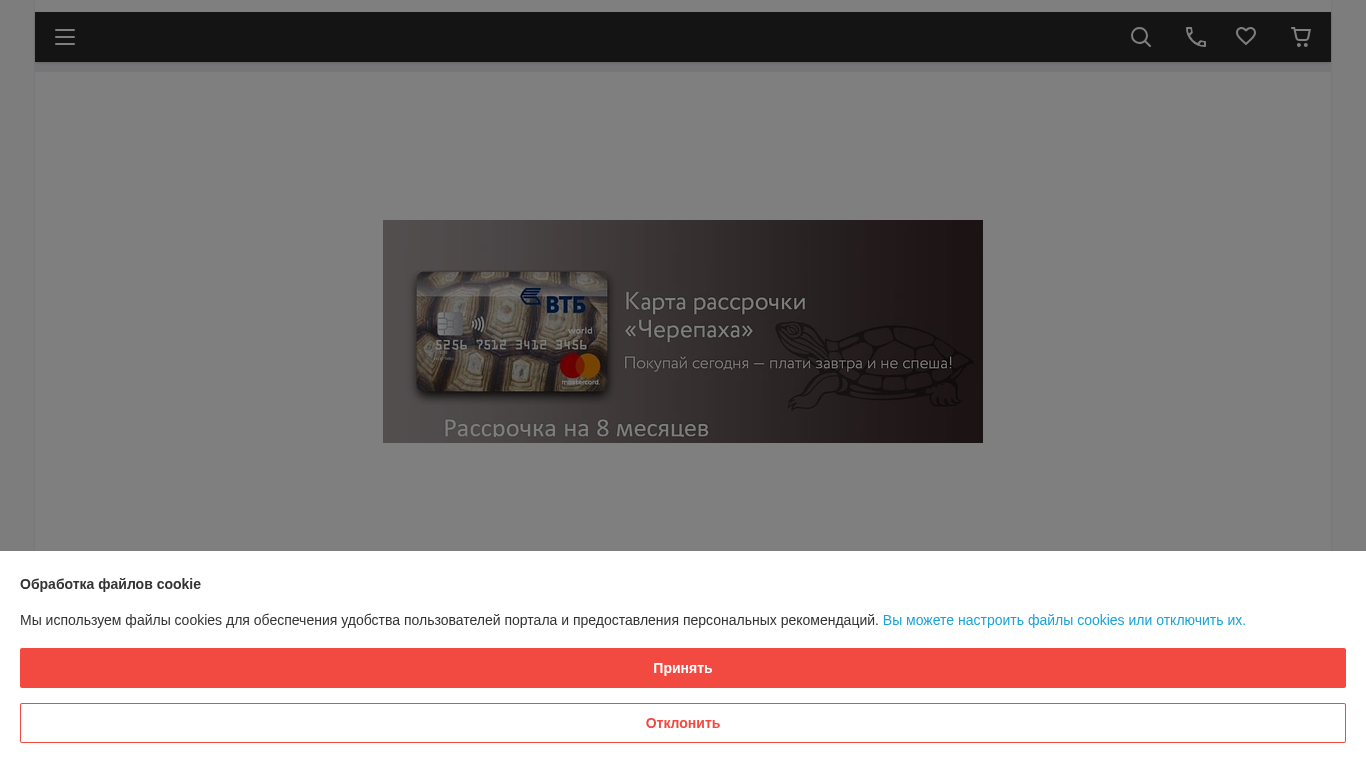Click the heading Обработка файлов cookie
Image resolution: width=1366 pixels, height=768 pixels.
tap(110, 584)
